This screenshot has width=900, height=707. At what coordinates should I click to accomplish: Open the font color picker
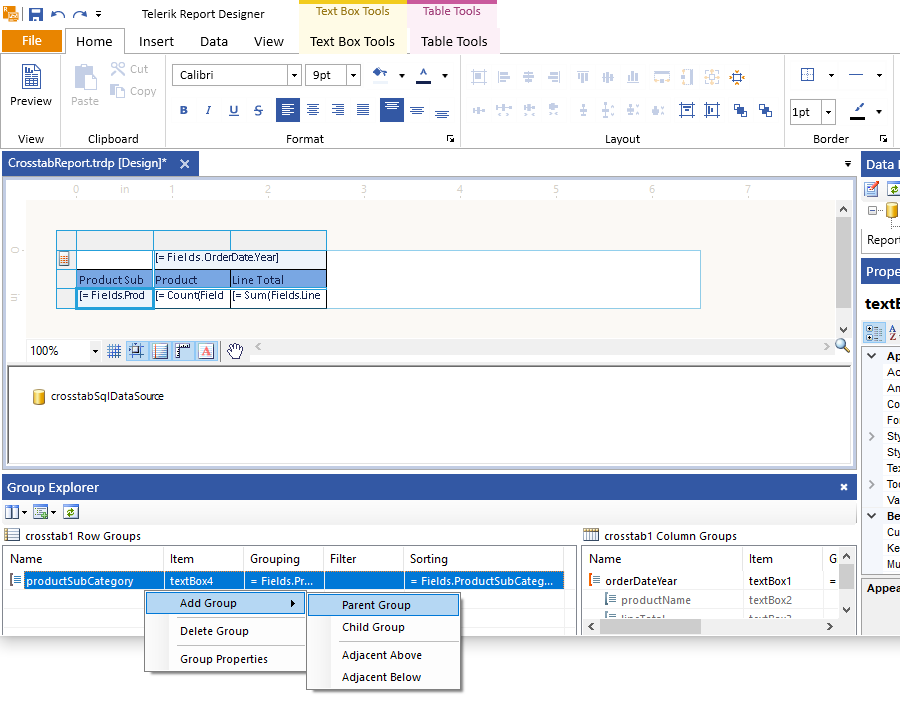423,75
